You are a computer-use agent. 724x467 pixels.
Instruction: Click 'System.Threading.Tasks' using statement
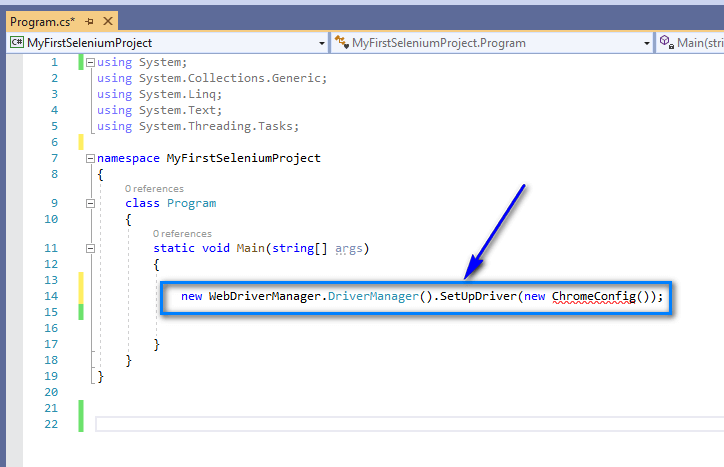216,126
